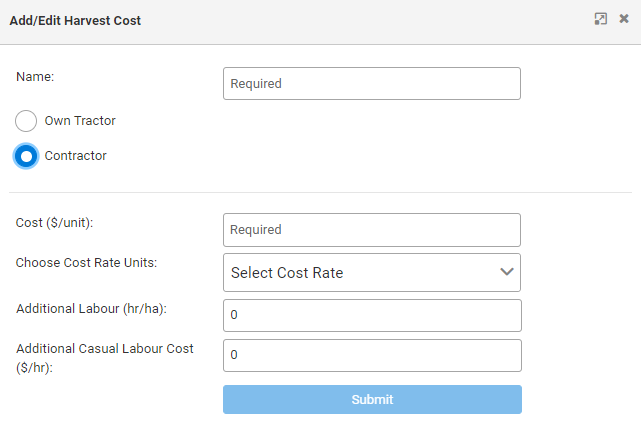
Task: Click the Additional Casual Labour Cost field
Action: 371,355
